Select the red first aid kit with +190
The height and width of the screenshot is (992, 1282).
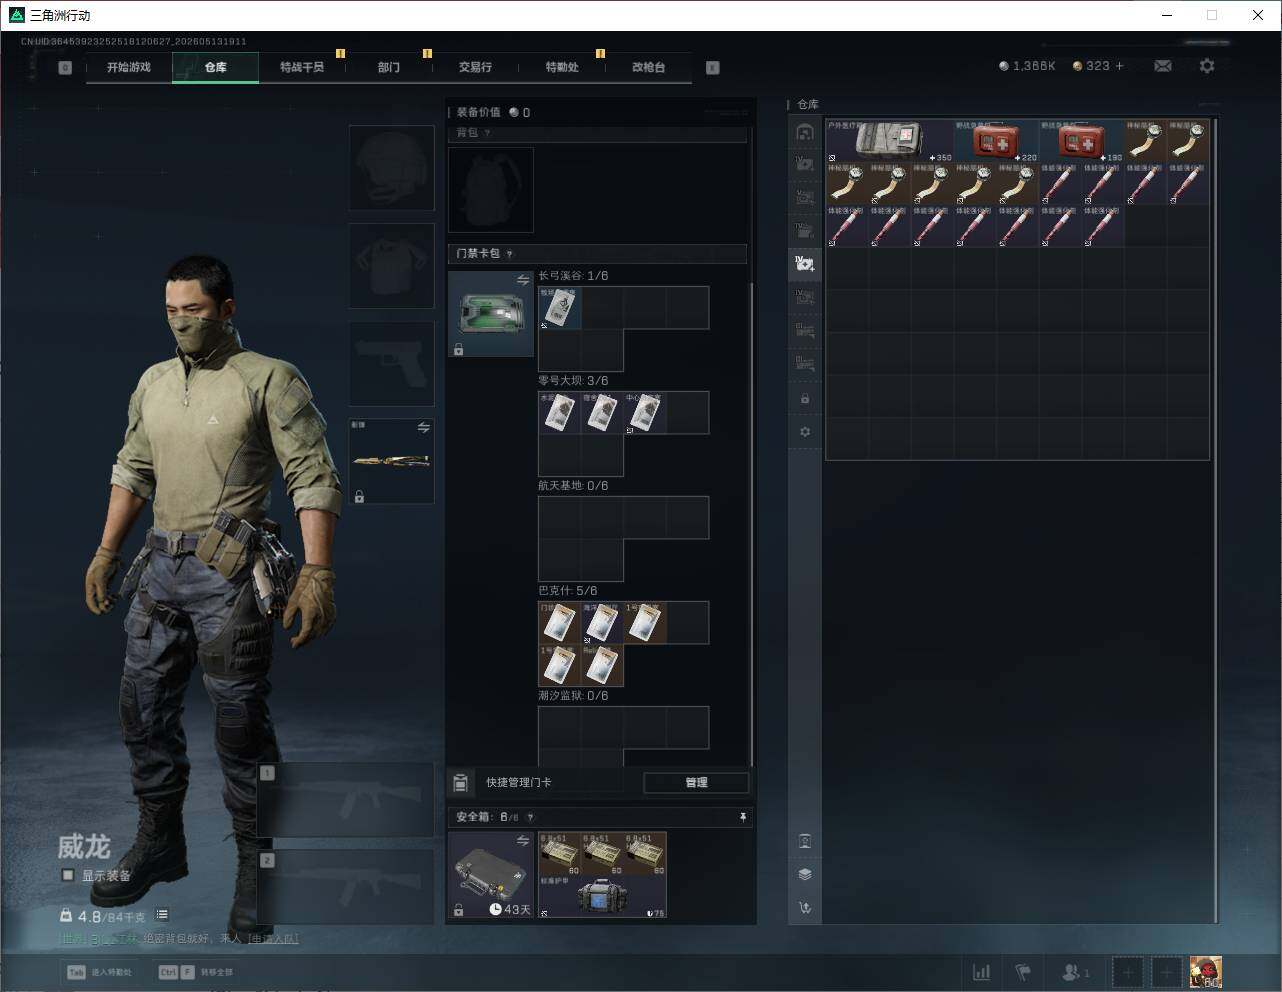click(x=1081, y=141)
